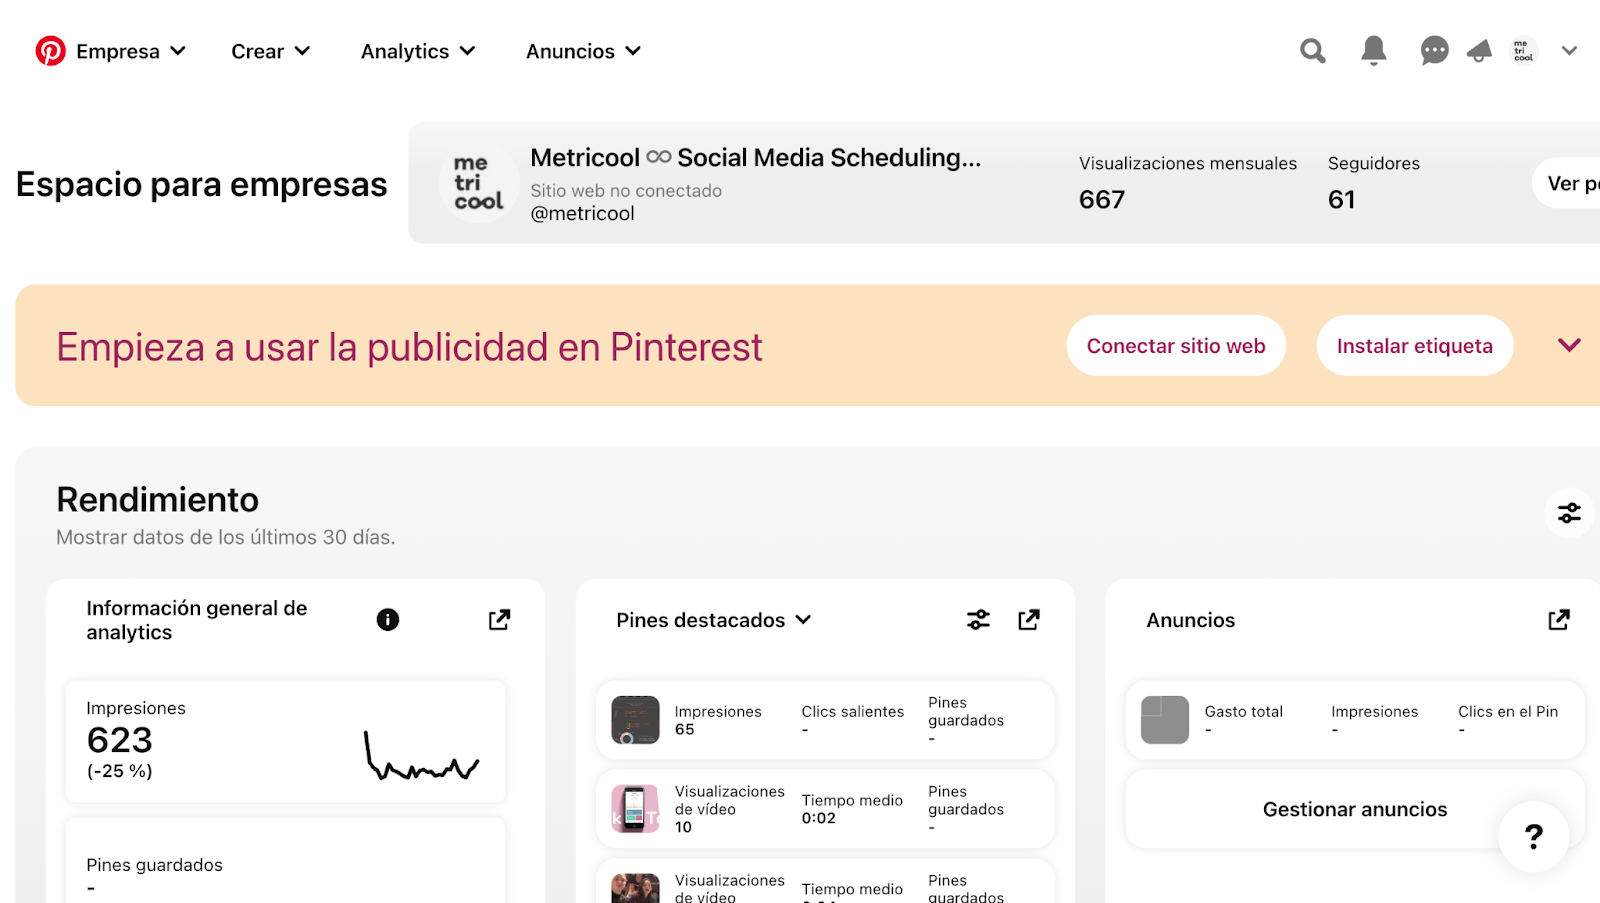Open Rendimiento filter settings icon

[1569, 513]
